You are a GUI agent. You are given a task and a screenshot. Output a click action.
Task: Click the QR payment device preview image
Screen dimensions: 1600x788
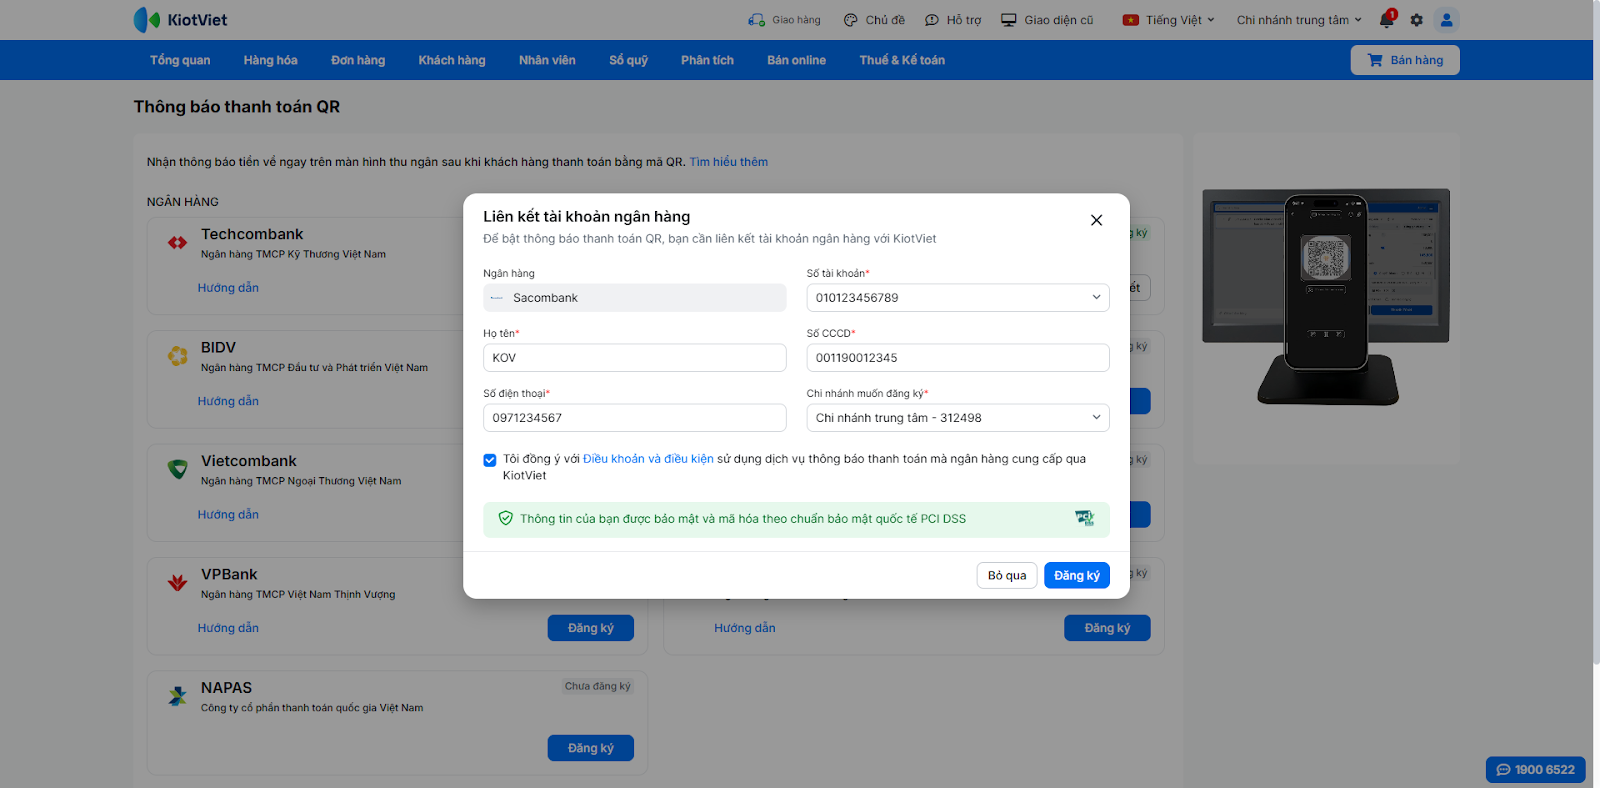coord(1326,298)
